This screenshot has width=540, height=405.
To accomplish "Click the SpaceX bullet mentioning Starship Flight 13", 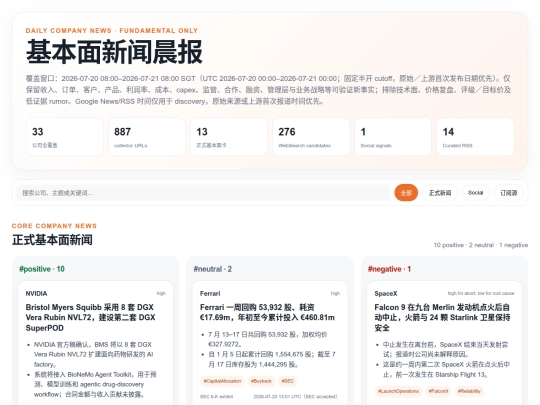I will click(x=446, y=369).
